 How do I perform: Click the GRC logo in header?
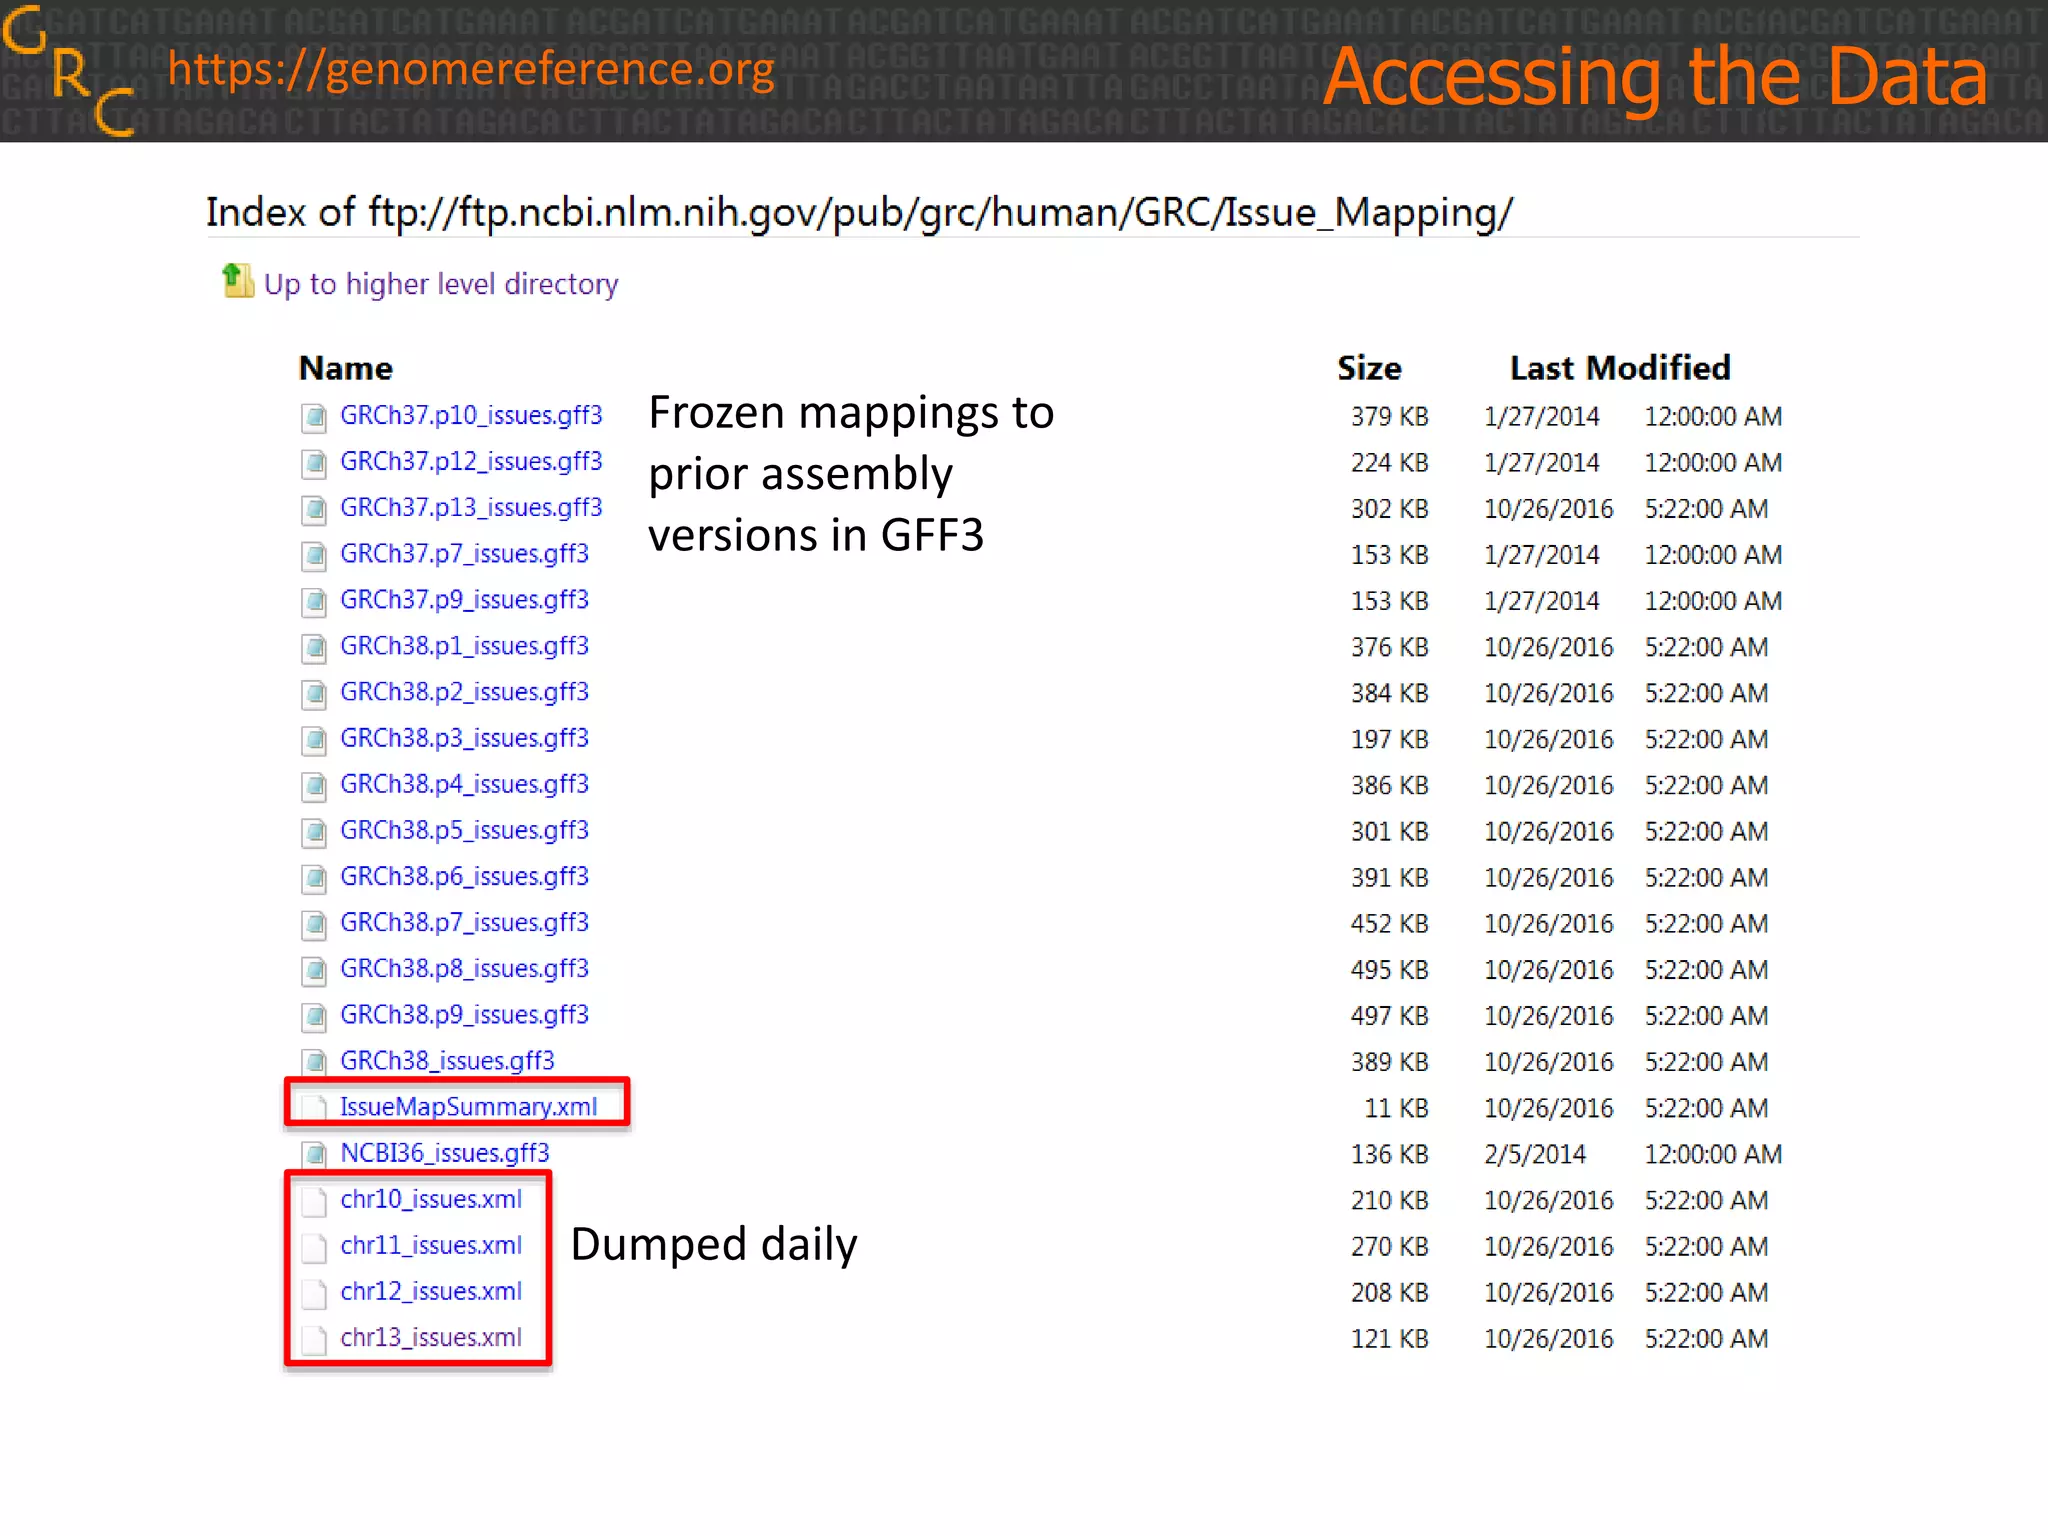point(69,70)
